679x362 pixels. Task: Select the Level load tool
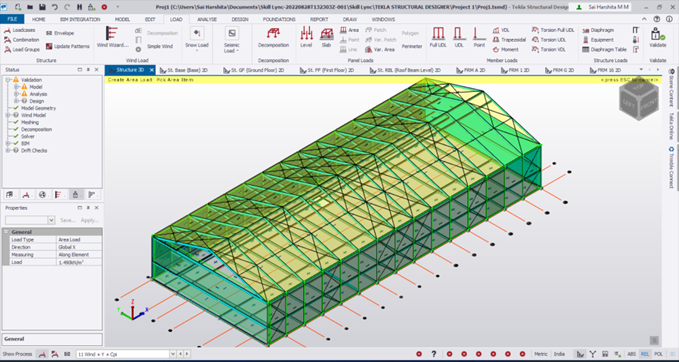[x=306, y=37]
